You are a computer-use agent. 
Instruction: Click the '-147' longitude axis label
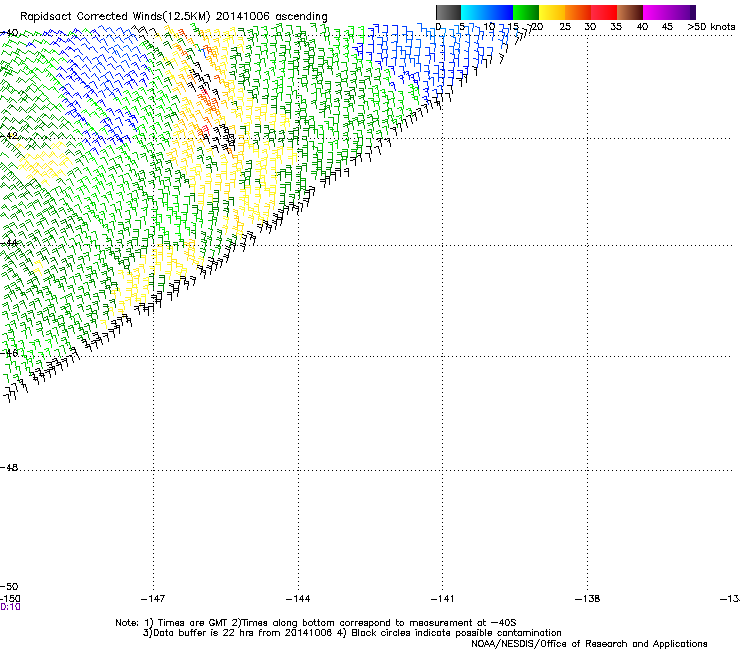coord(153,599)
